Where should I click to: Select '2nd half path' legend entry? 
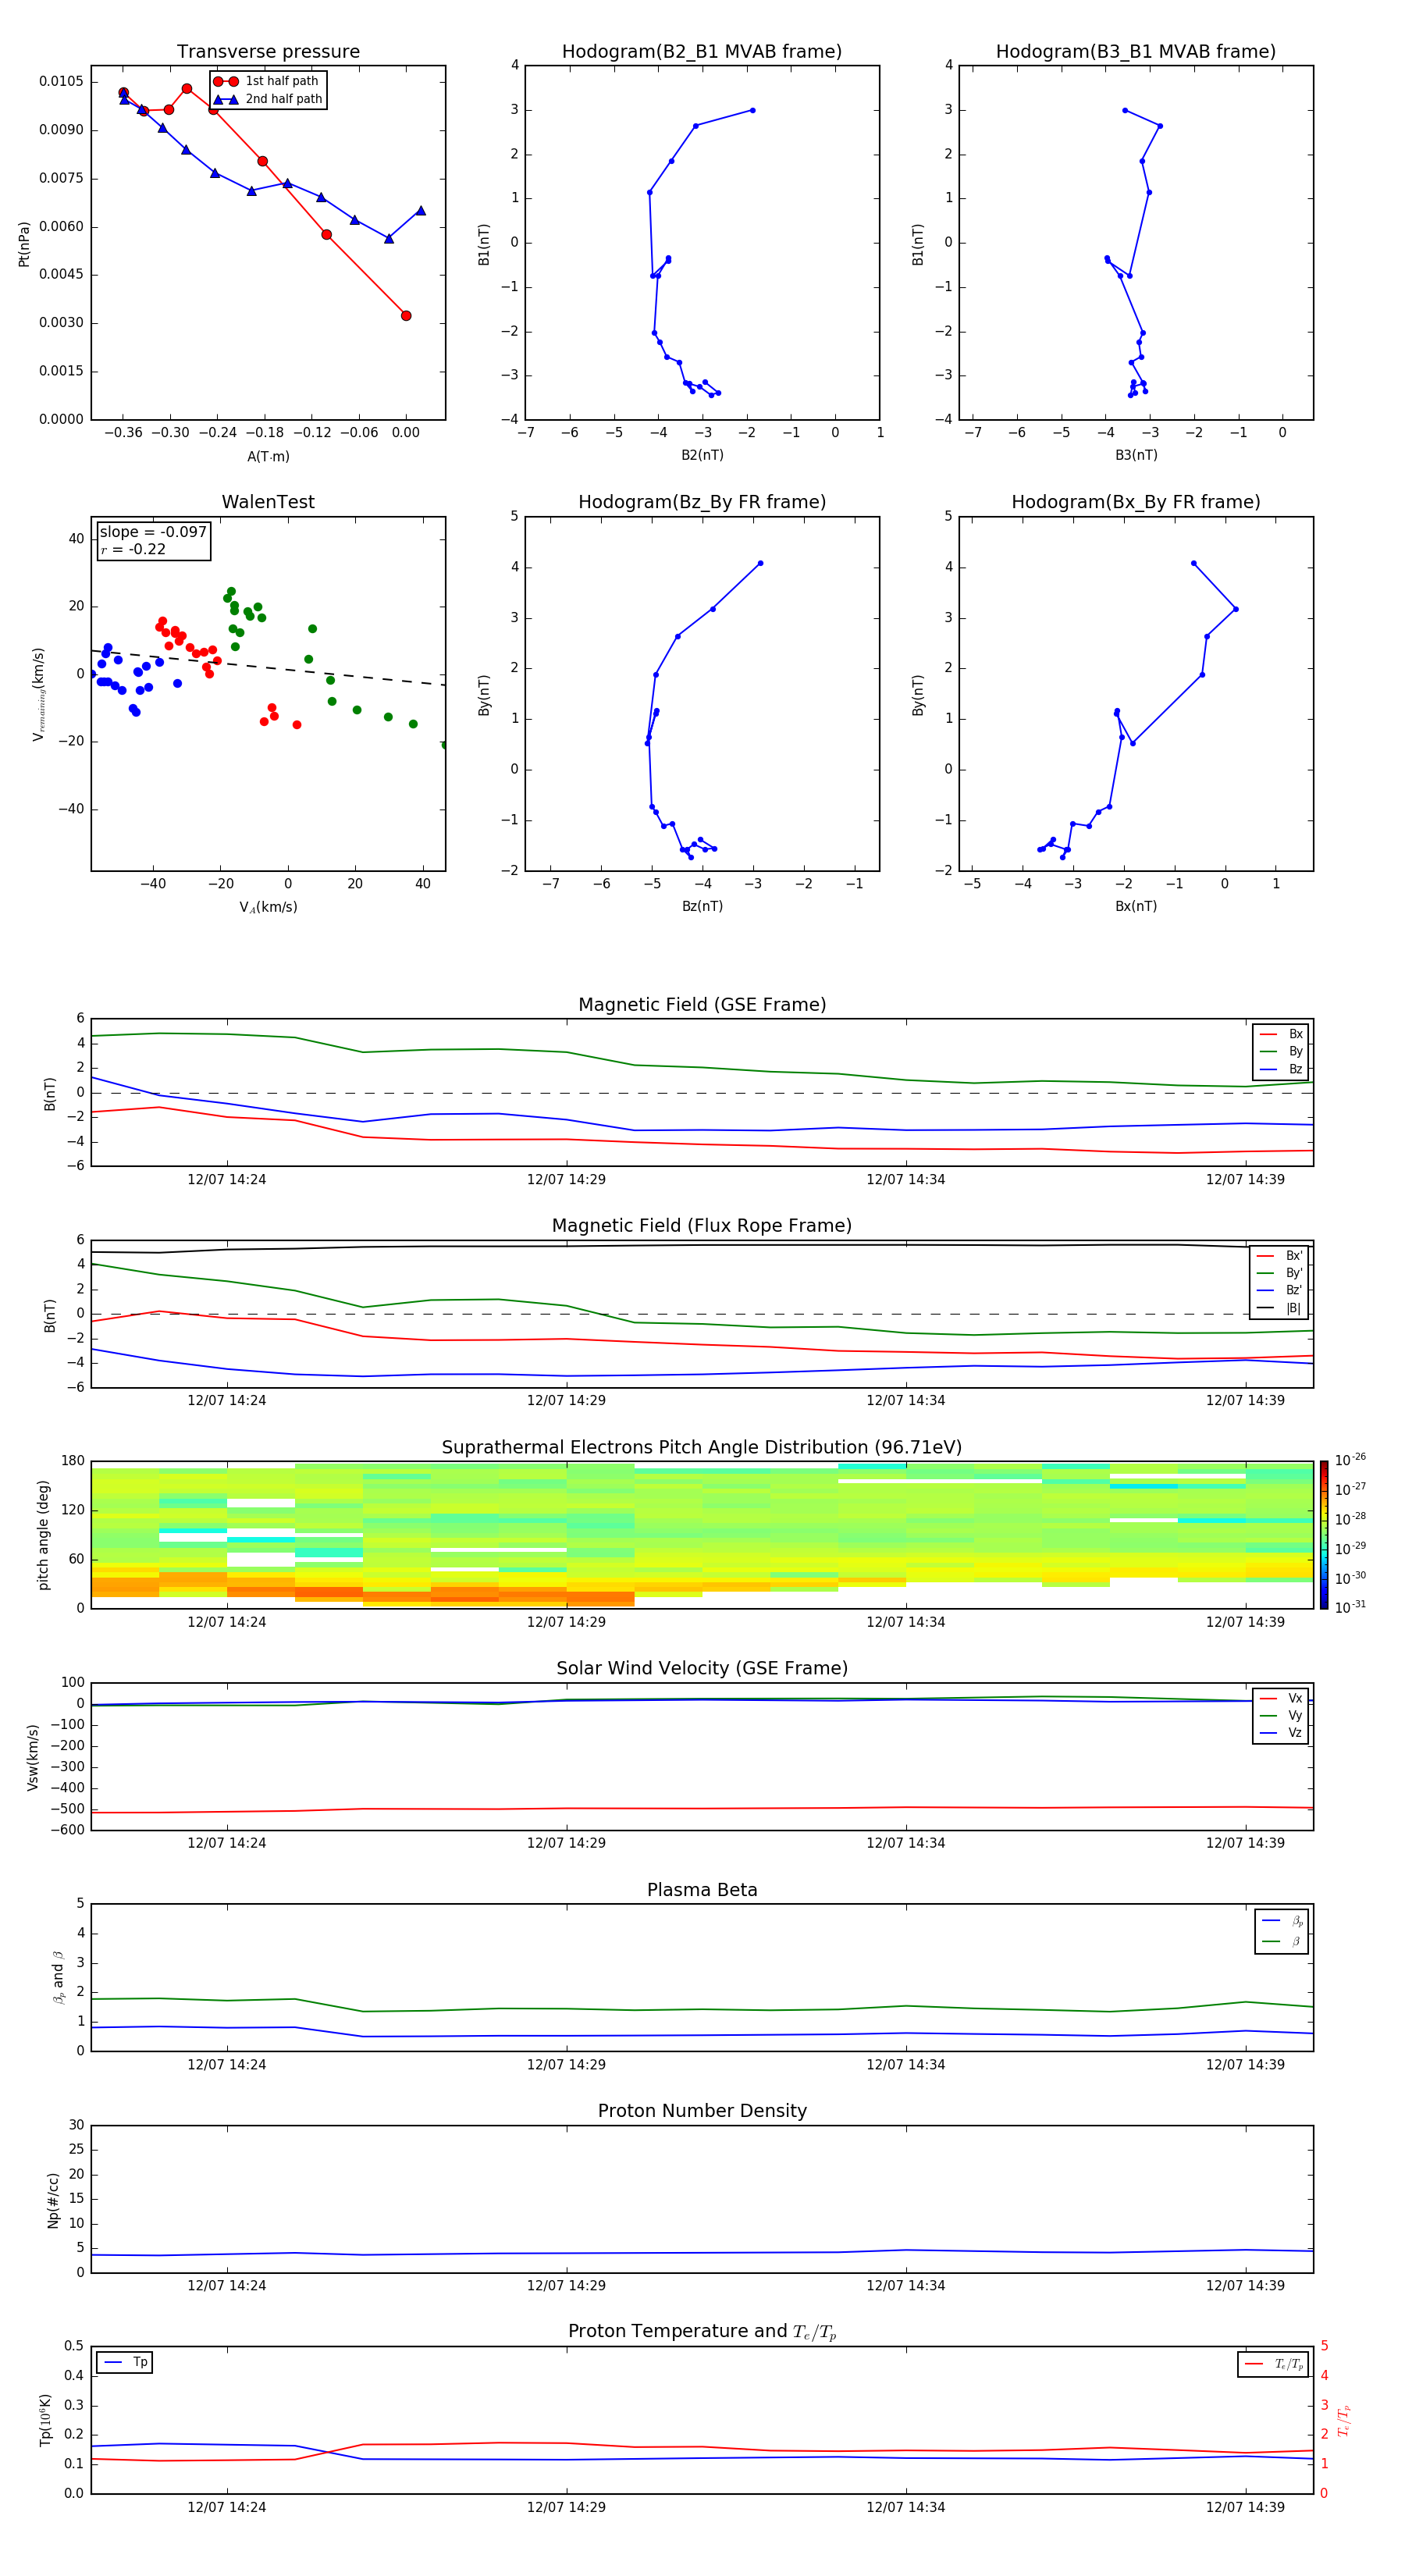point(268,99)
